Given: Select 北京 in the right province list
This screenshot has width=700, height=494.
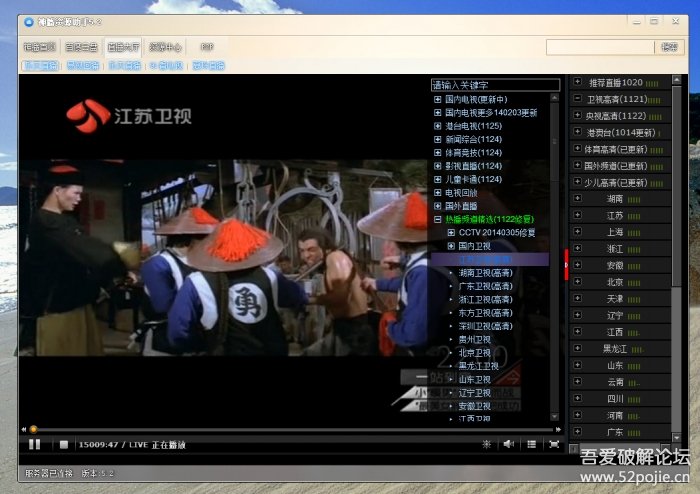Looking at the screenshot, I should tap(620, 282).
